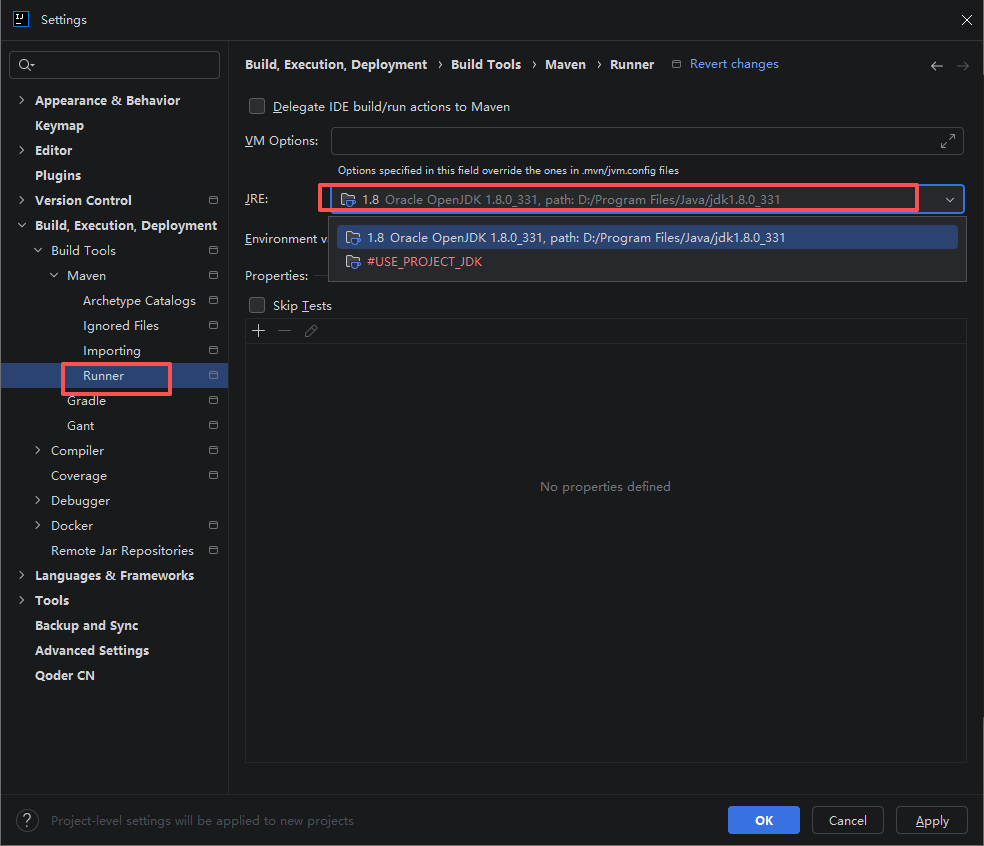Open Ignored Files settings

[120, 326]
